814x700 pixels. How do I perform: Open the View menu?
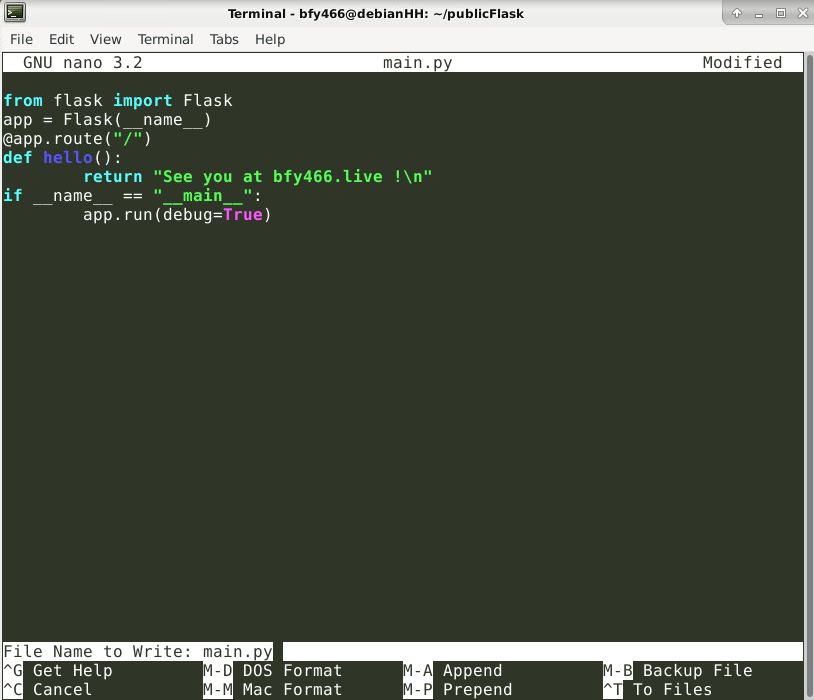pyautogui.click(x=105, y=39)
